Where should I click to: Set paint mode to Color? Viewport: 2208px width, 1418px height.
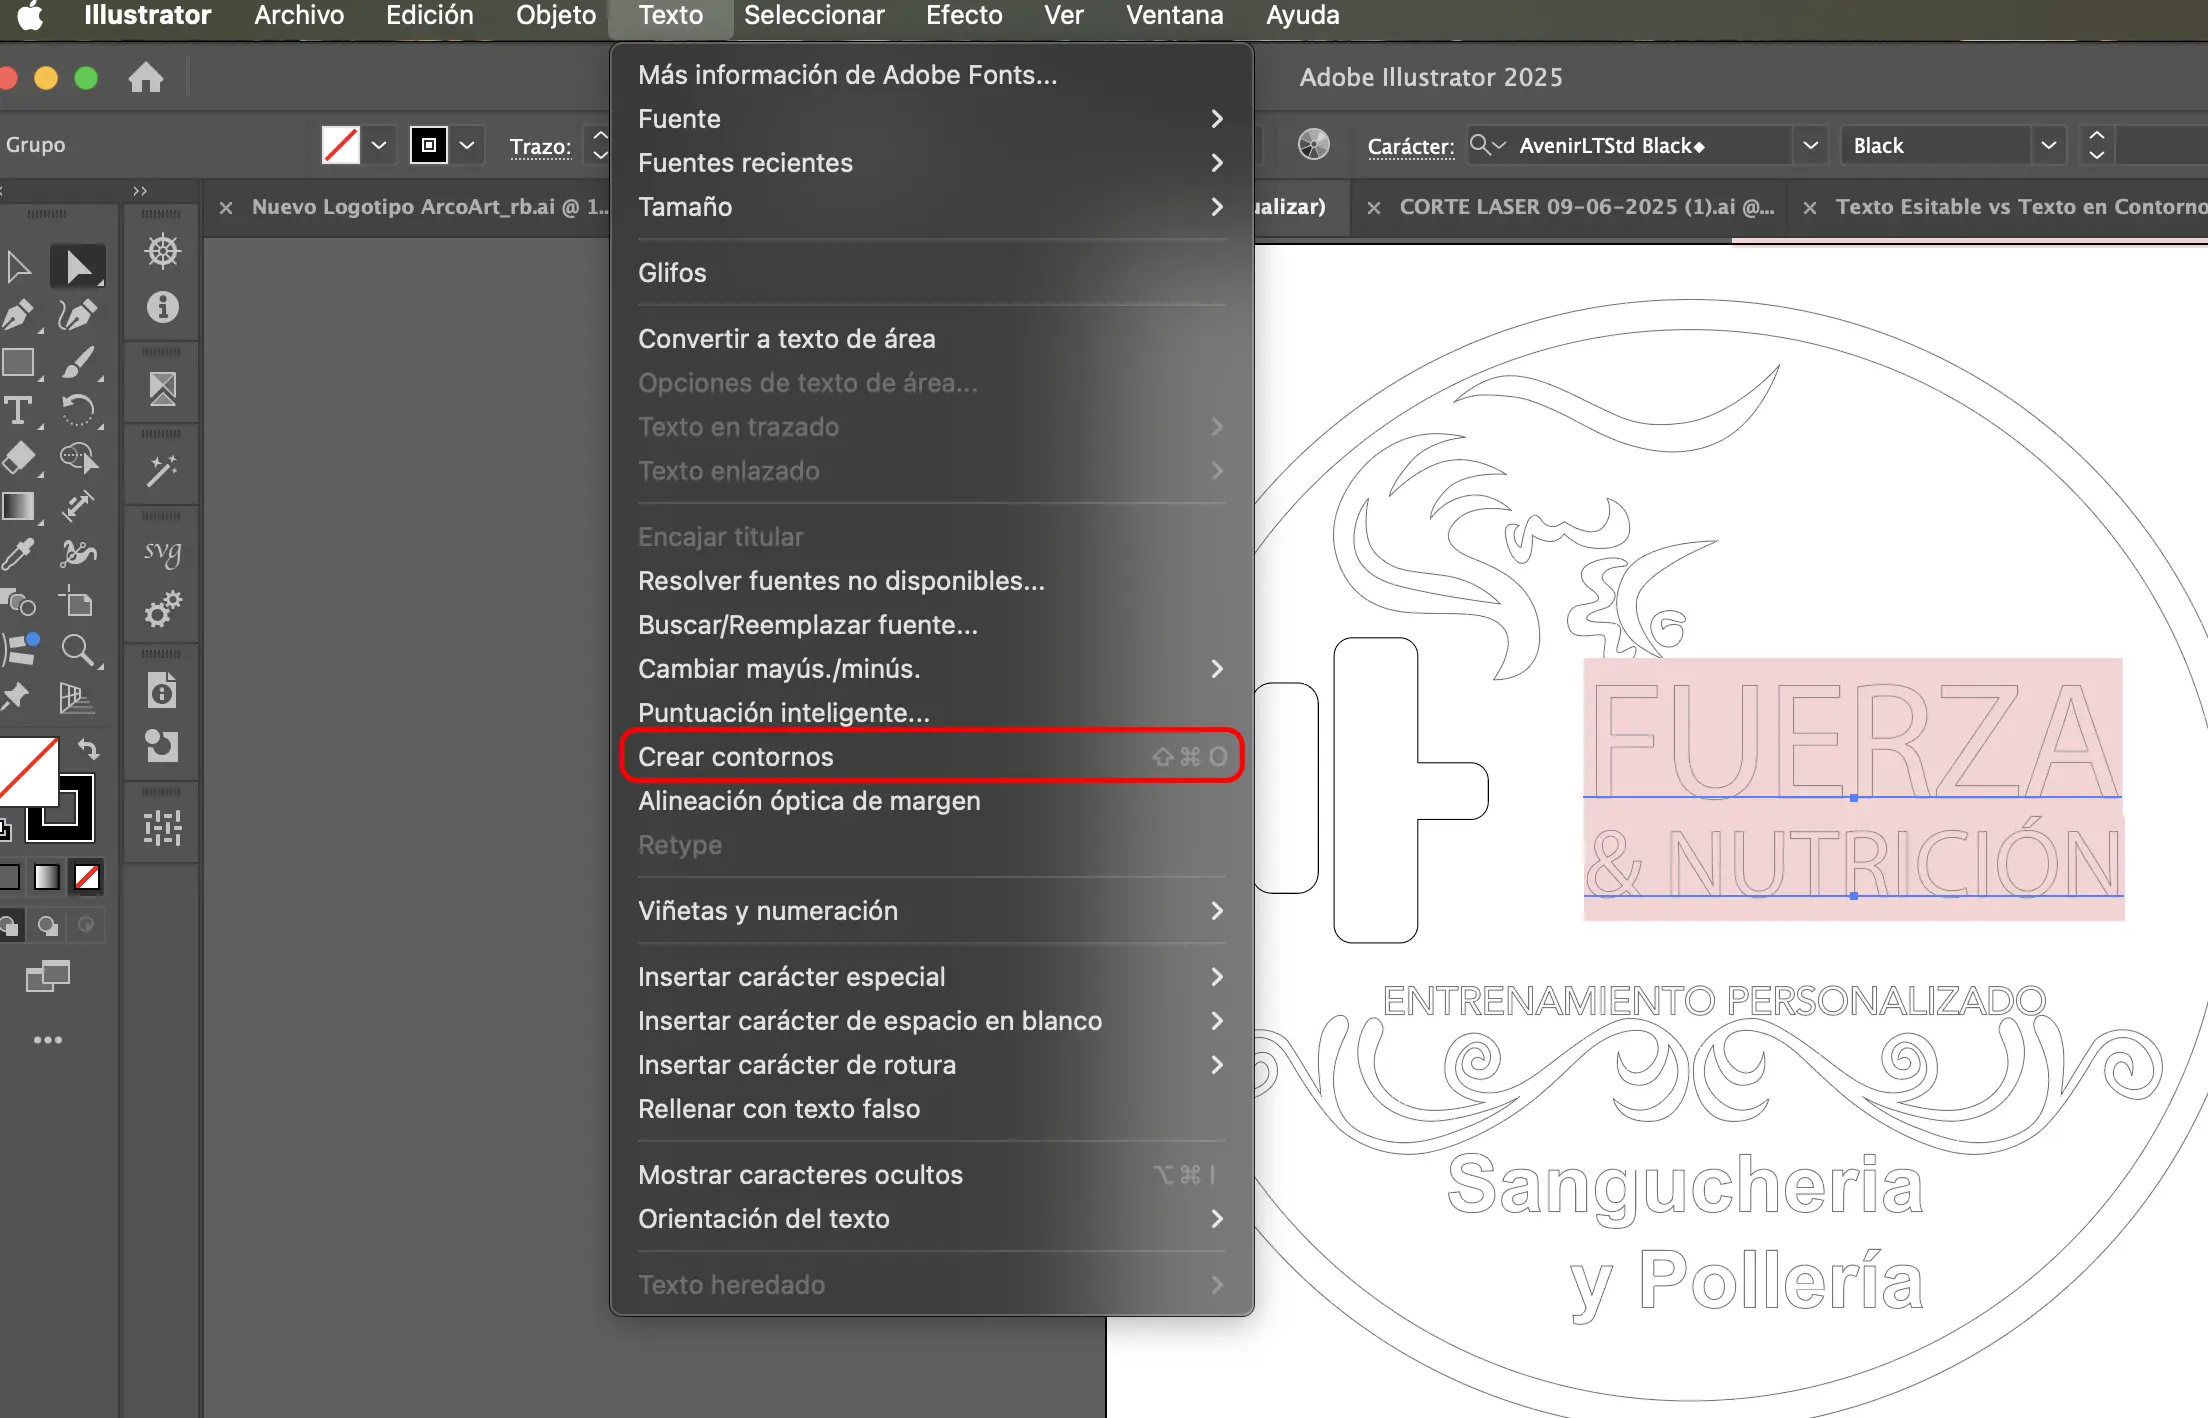coord(10,877)
